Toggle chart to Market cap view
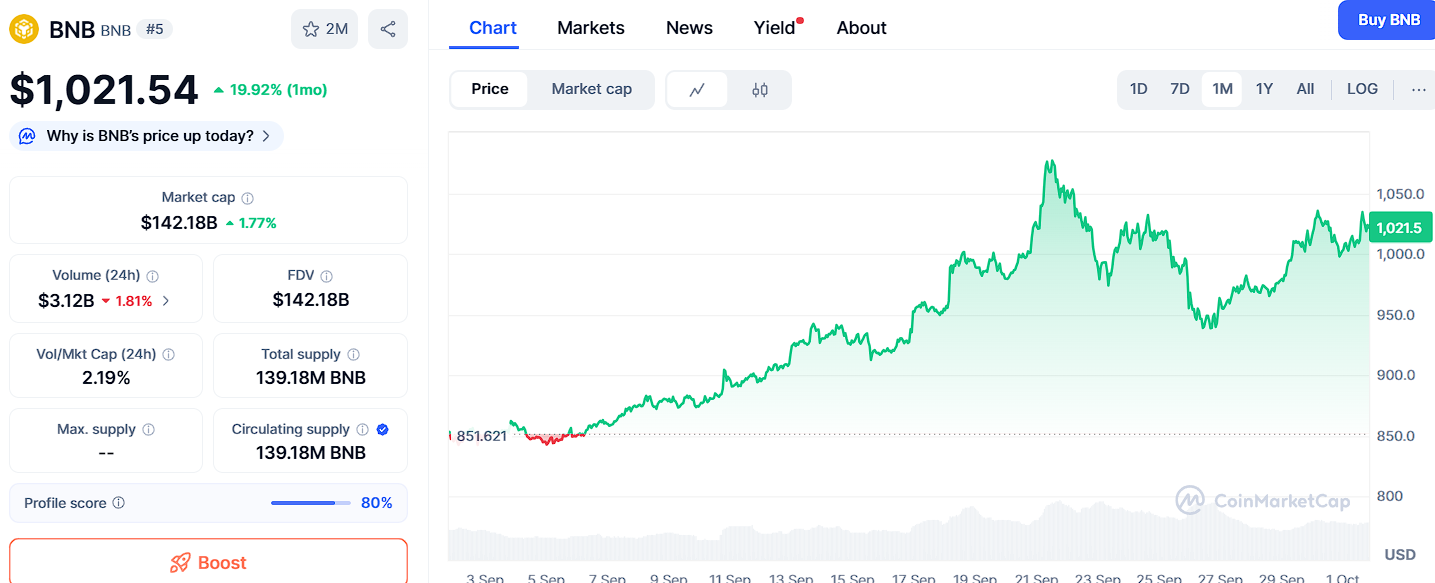 coord(591,89)
